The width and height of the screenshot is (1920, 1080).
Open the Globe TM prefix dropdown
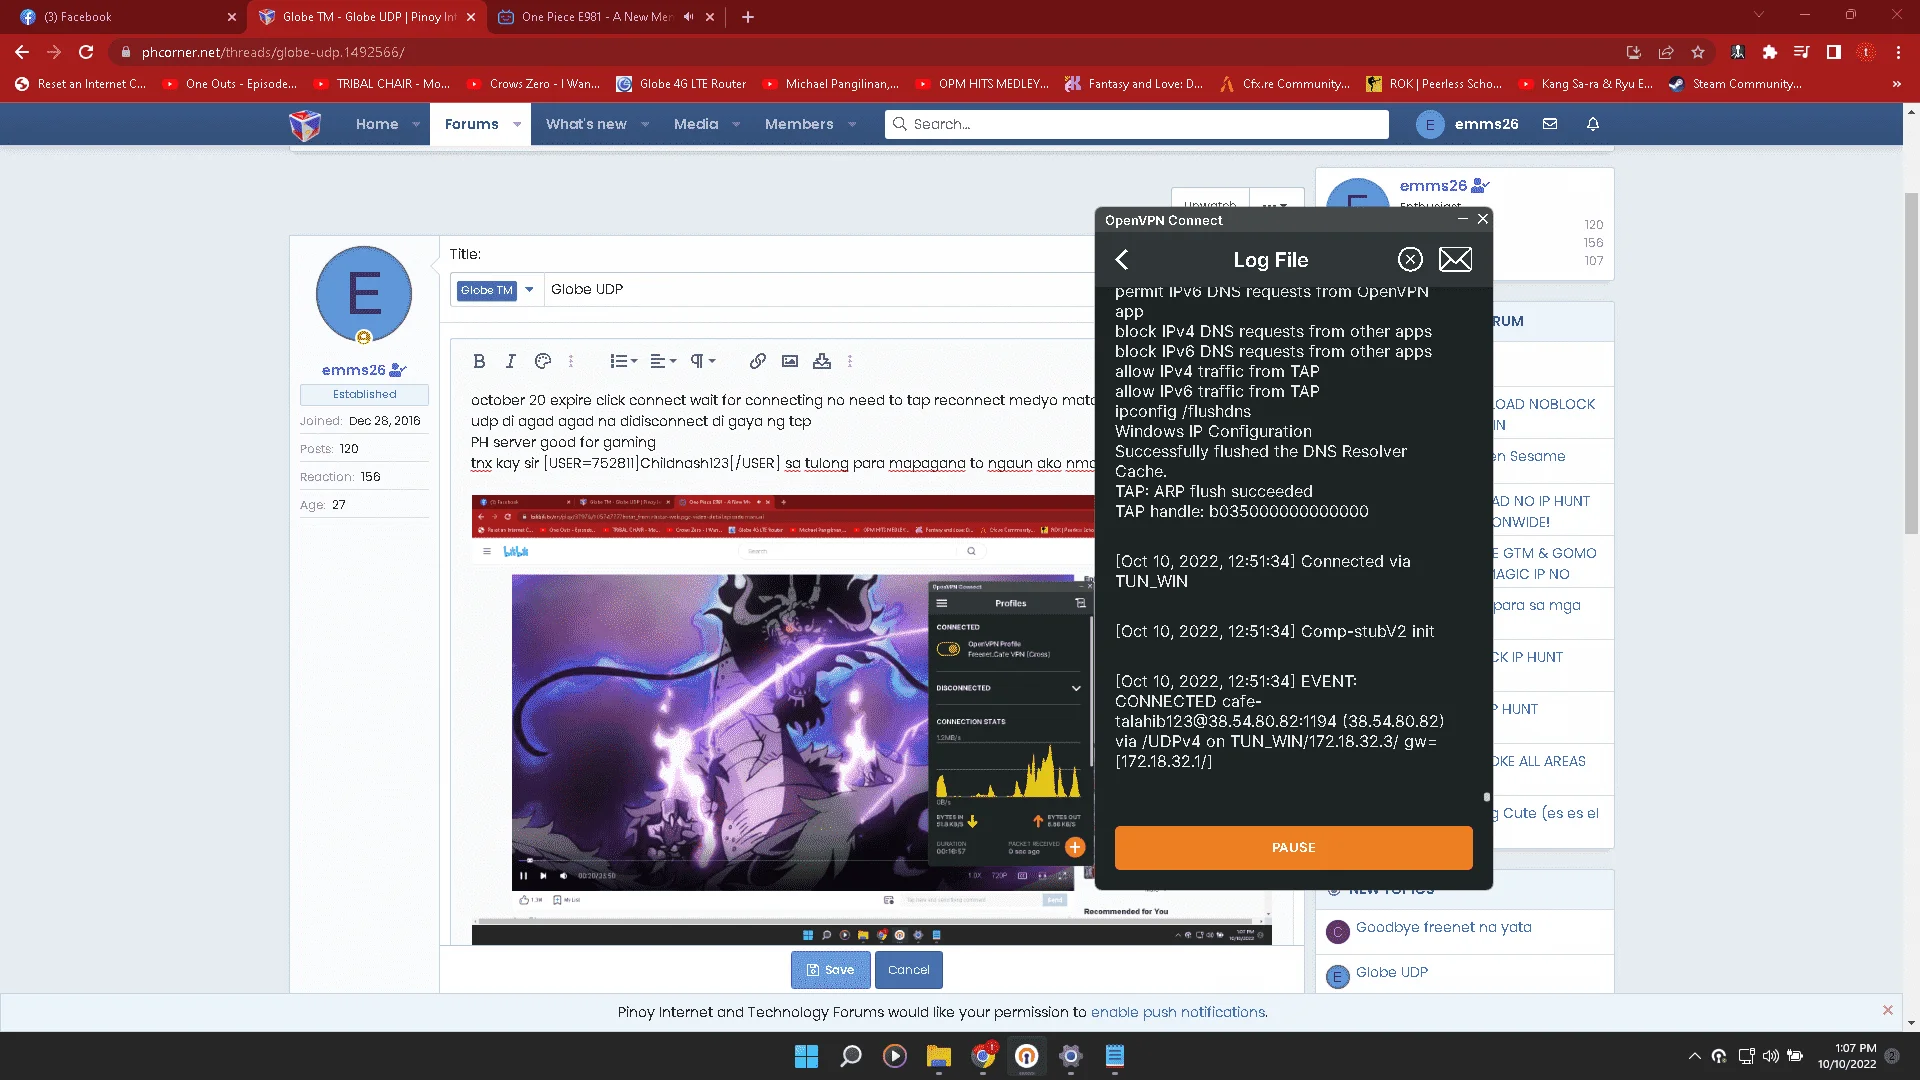point(496,290)
